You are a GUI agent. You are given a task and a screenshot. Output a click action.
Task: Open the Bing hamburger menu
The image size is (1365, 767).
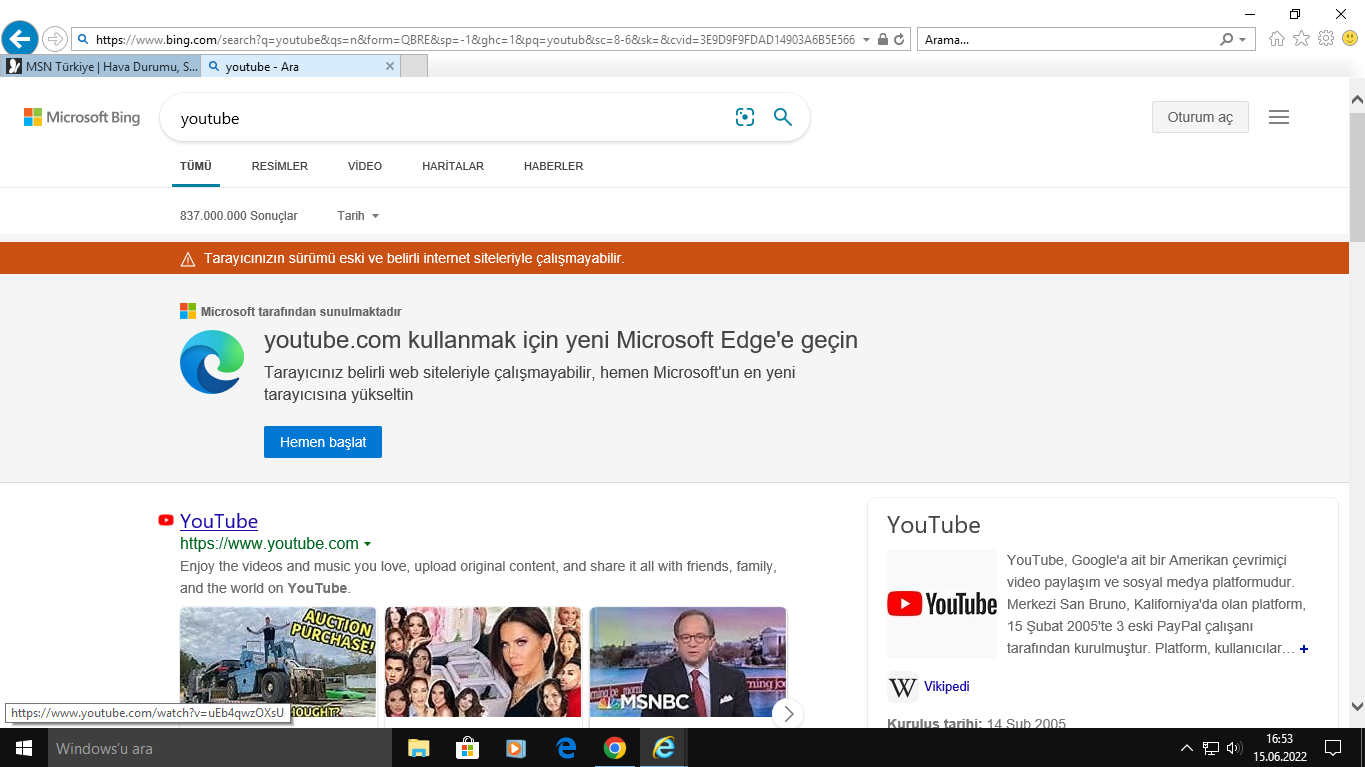click(1279, 117)
